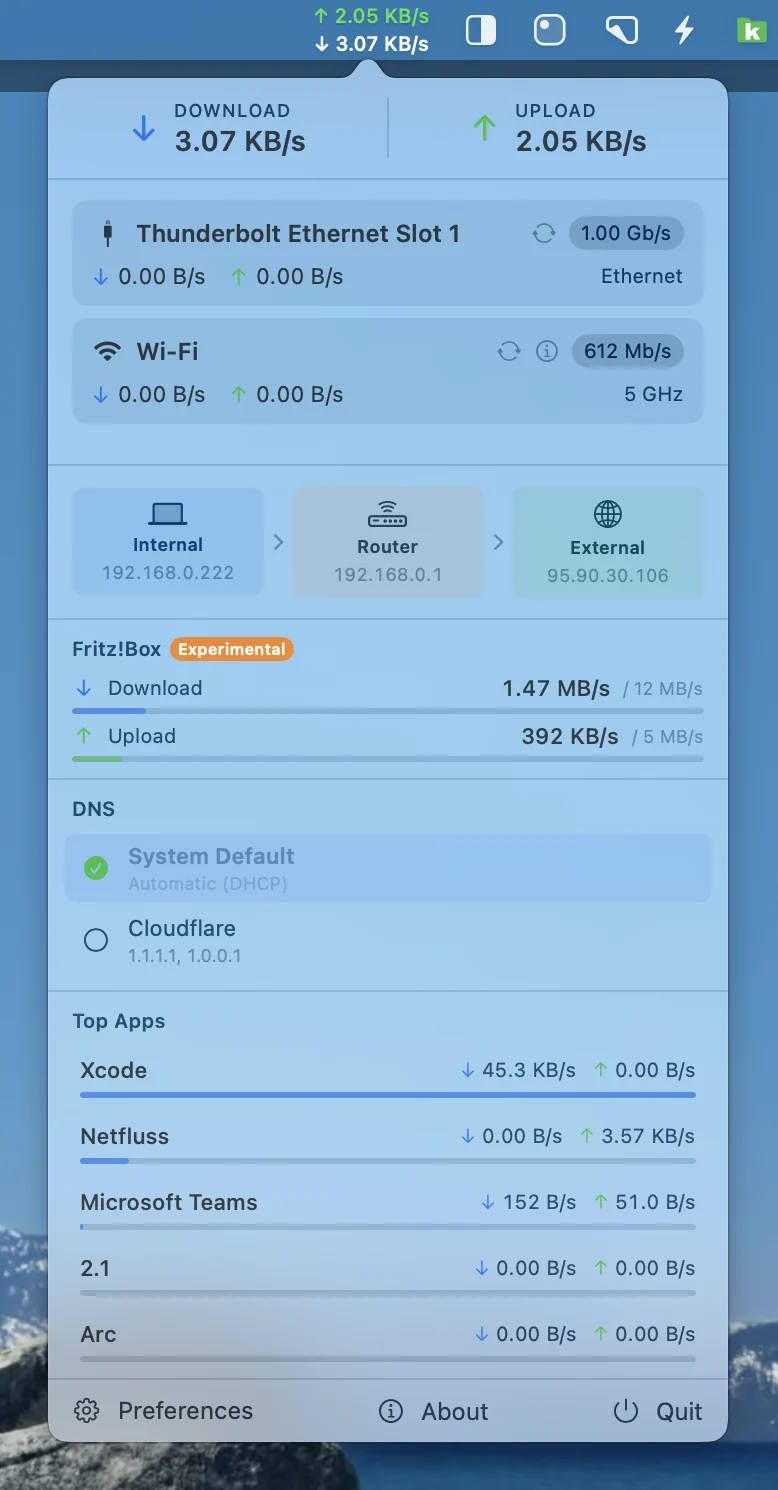This screenshot has height=1490, width=778.
Task: Click the Top Apps section heading
Action: point(119,1021)
